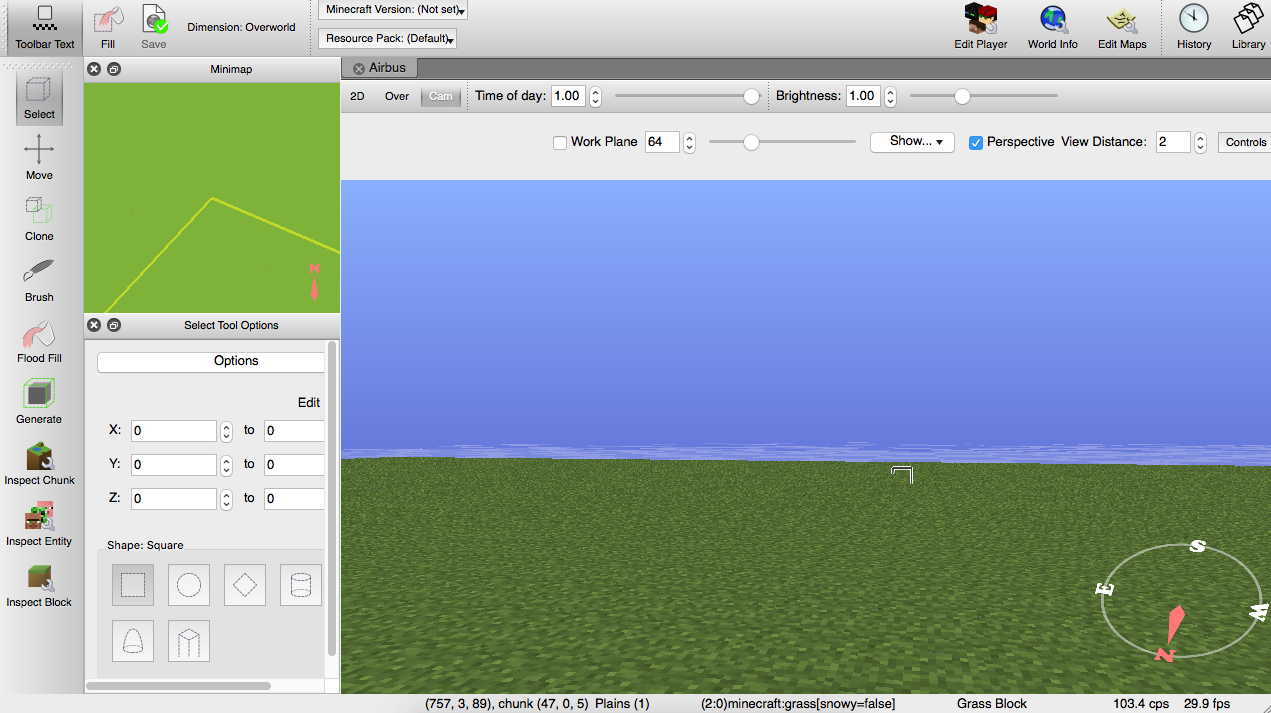Click the View Distance value field
1271x713 pixels.
1173,142
